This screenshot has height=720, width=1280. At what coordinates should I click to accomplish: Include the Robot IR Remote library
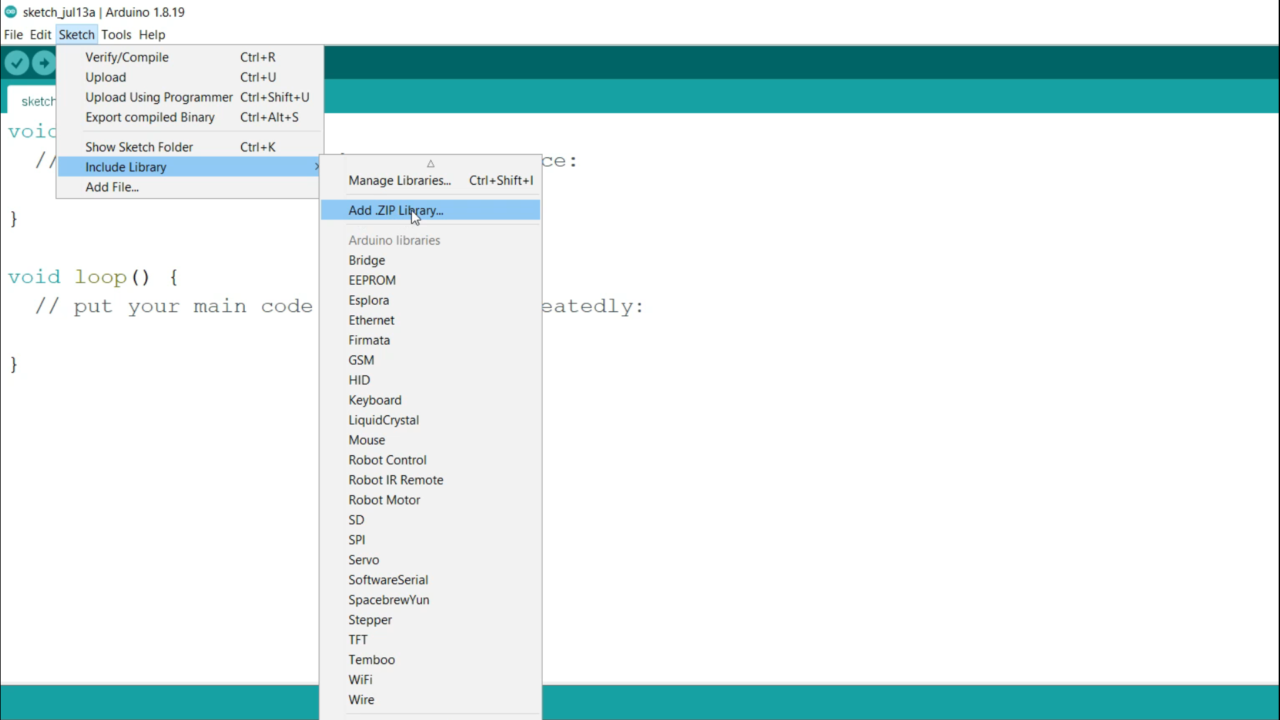[x=430, y=480]
